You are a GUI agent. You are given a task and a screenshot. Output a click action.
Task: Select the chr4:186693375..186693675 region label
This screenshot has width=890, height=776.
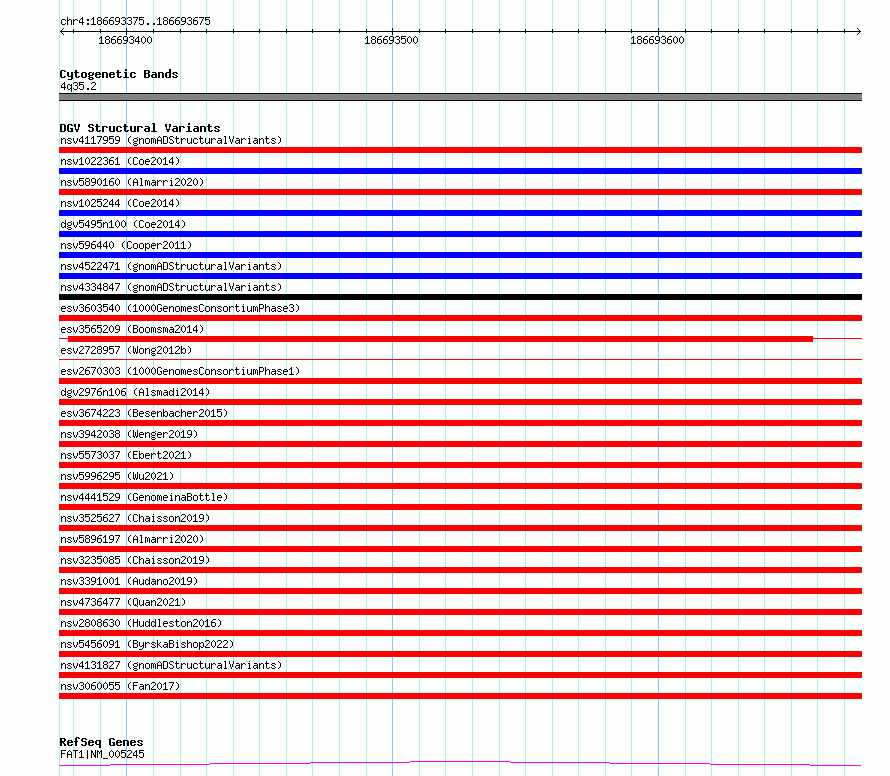click(135, 21)
